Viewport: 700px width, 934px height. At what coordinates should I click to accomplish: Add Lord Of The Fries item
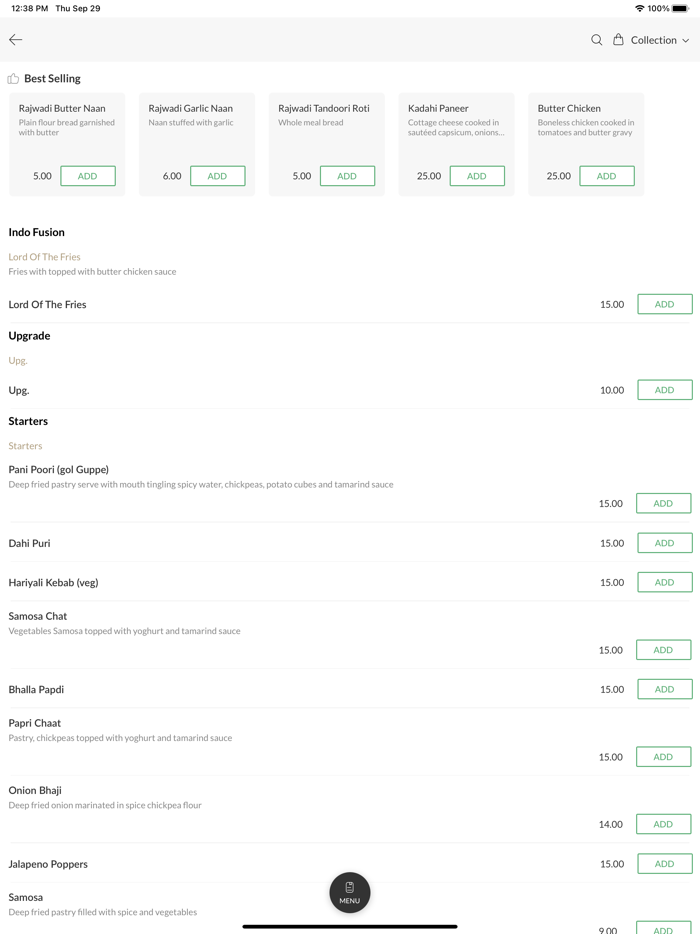tap(664, 304)
